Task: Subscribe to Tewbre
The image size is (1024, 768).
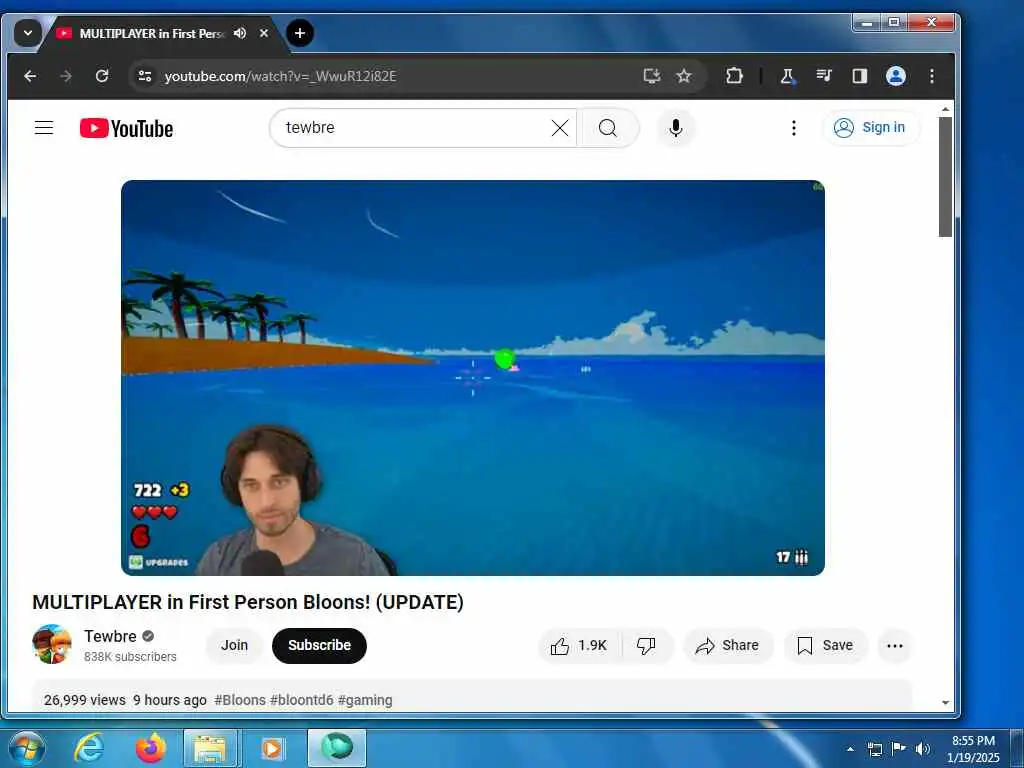Action: coord(319,645)
